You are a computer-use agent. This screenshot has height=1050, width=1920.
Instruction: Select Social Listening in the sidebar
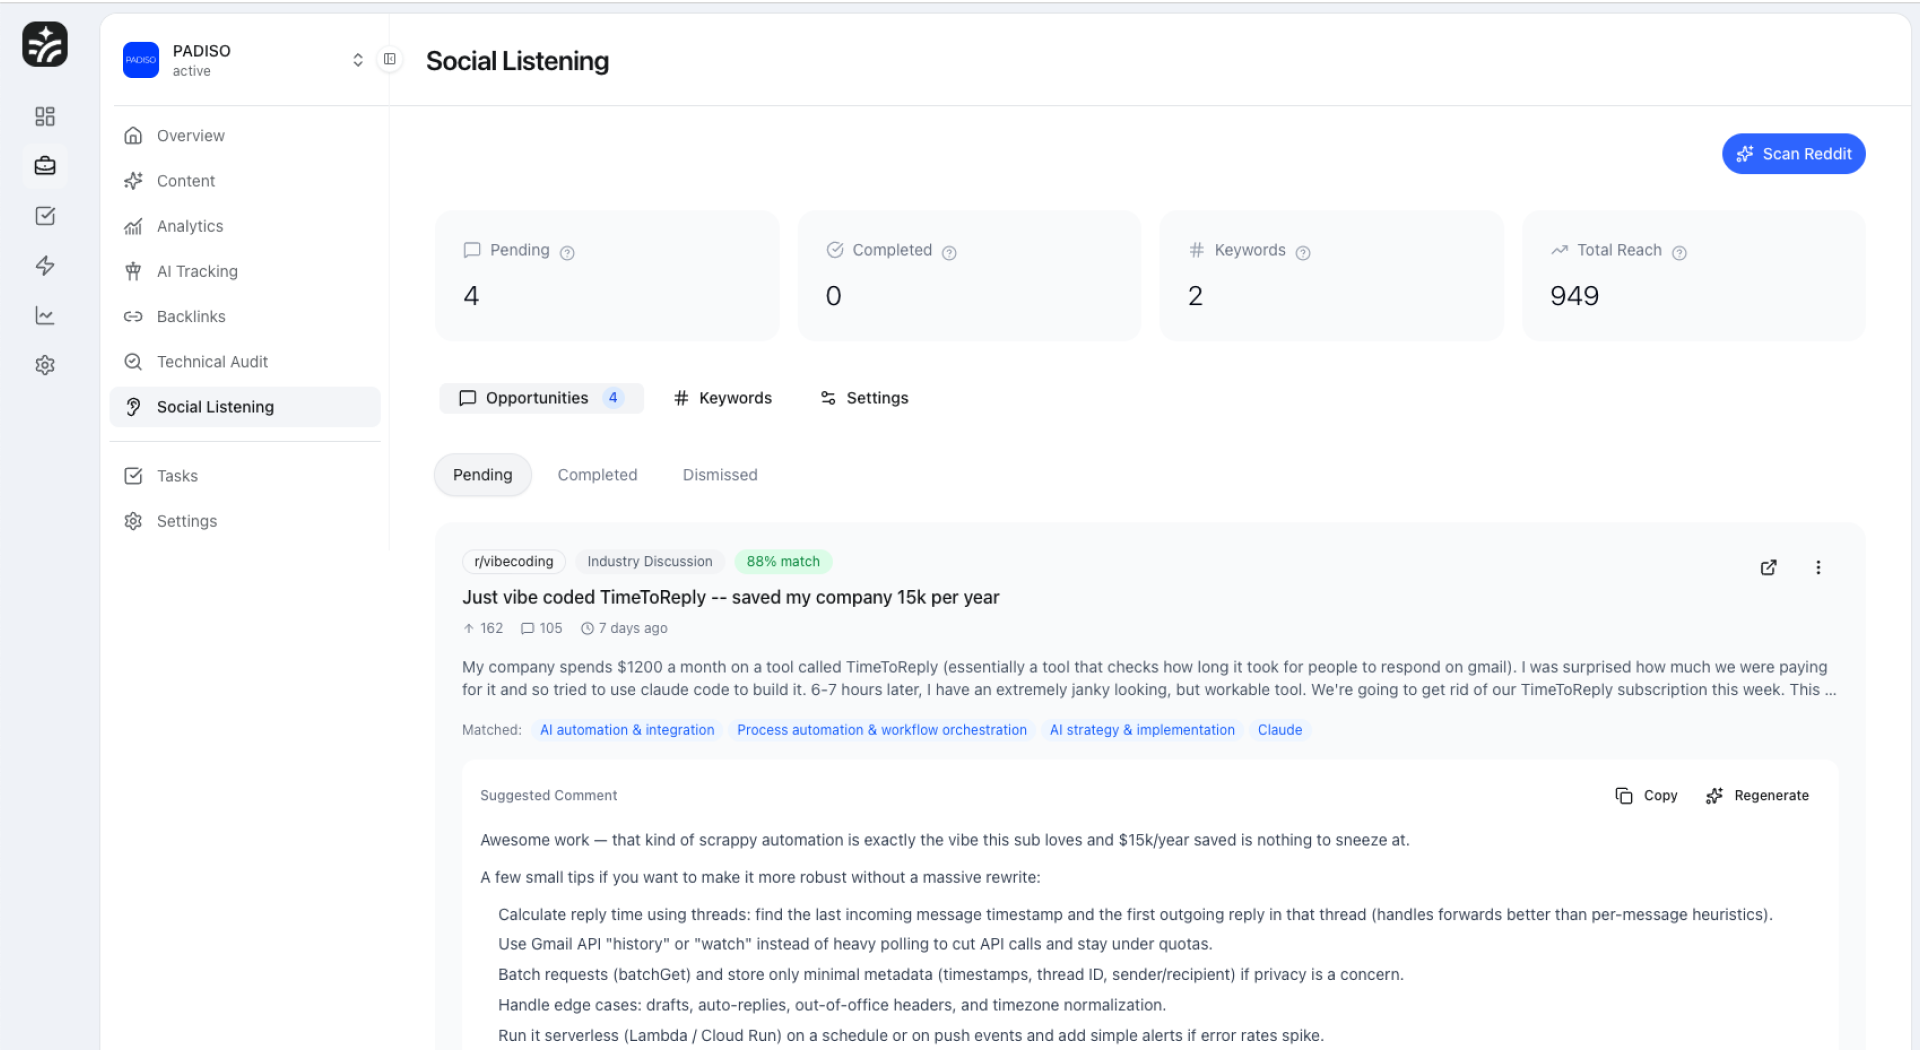(x=245, y=407)
